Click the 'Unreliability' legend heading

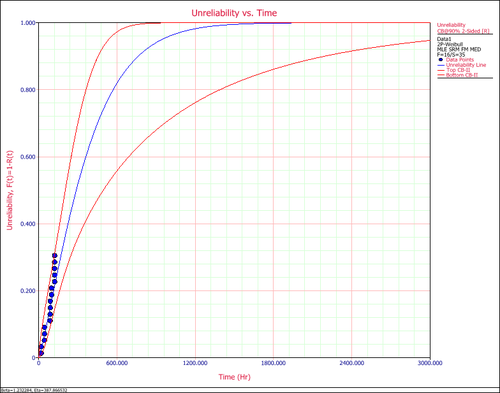pyautogui.click(x=451, y=25)
